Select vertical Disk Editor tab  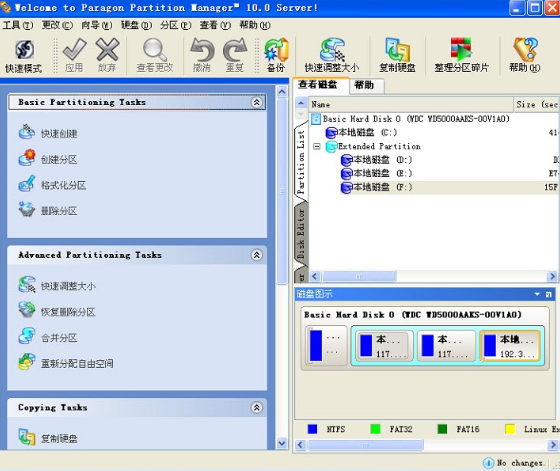[301, 234]
